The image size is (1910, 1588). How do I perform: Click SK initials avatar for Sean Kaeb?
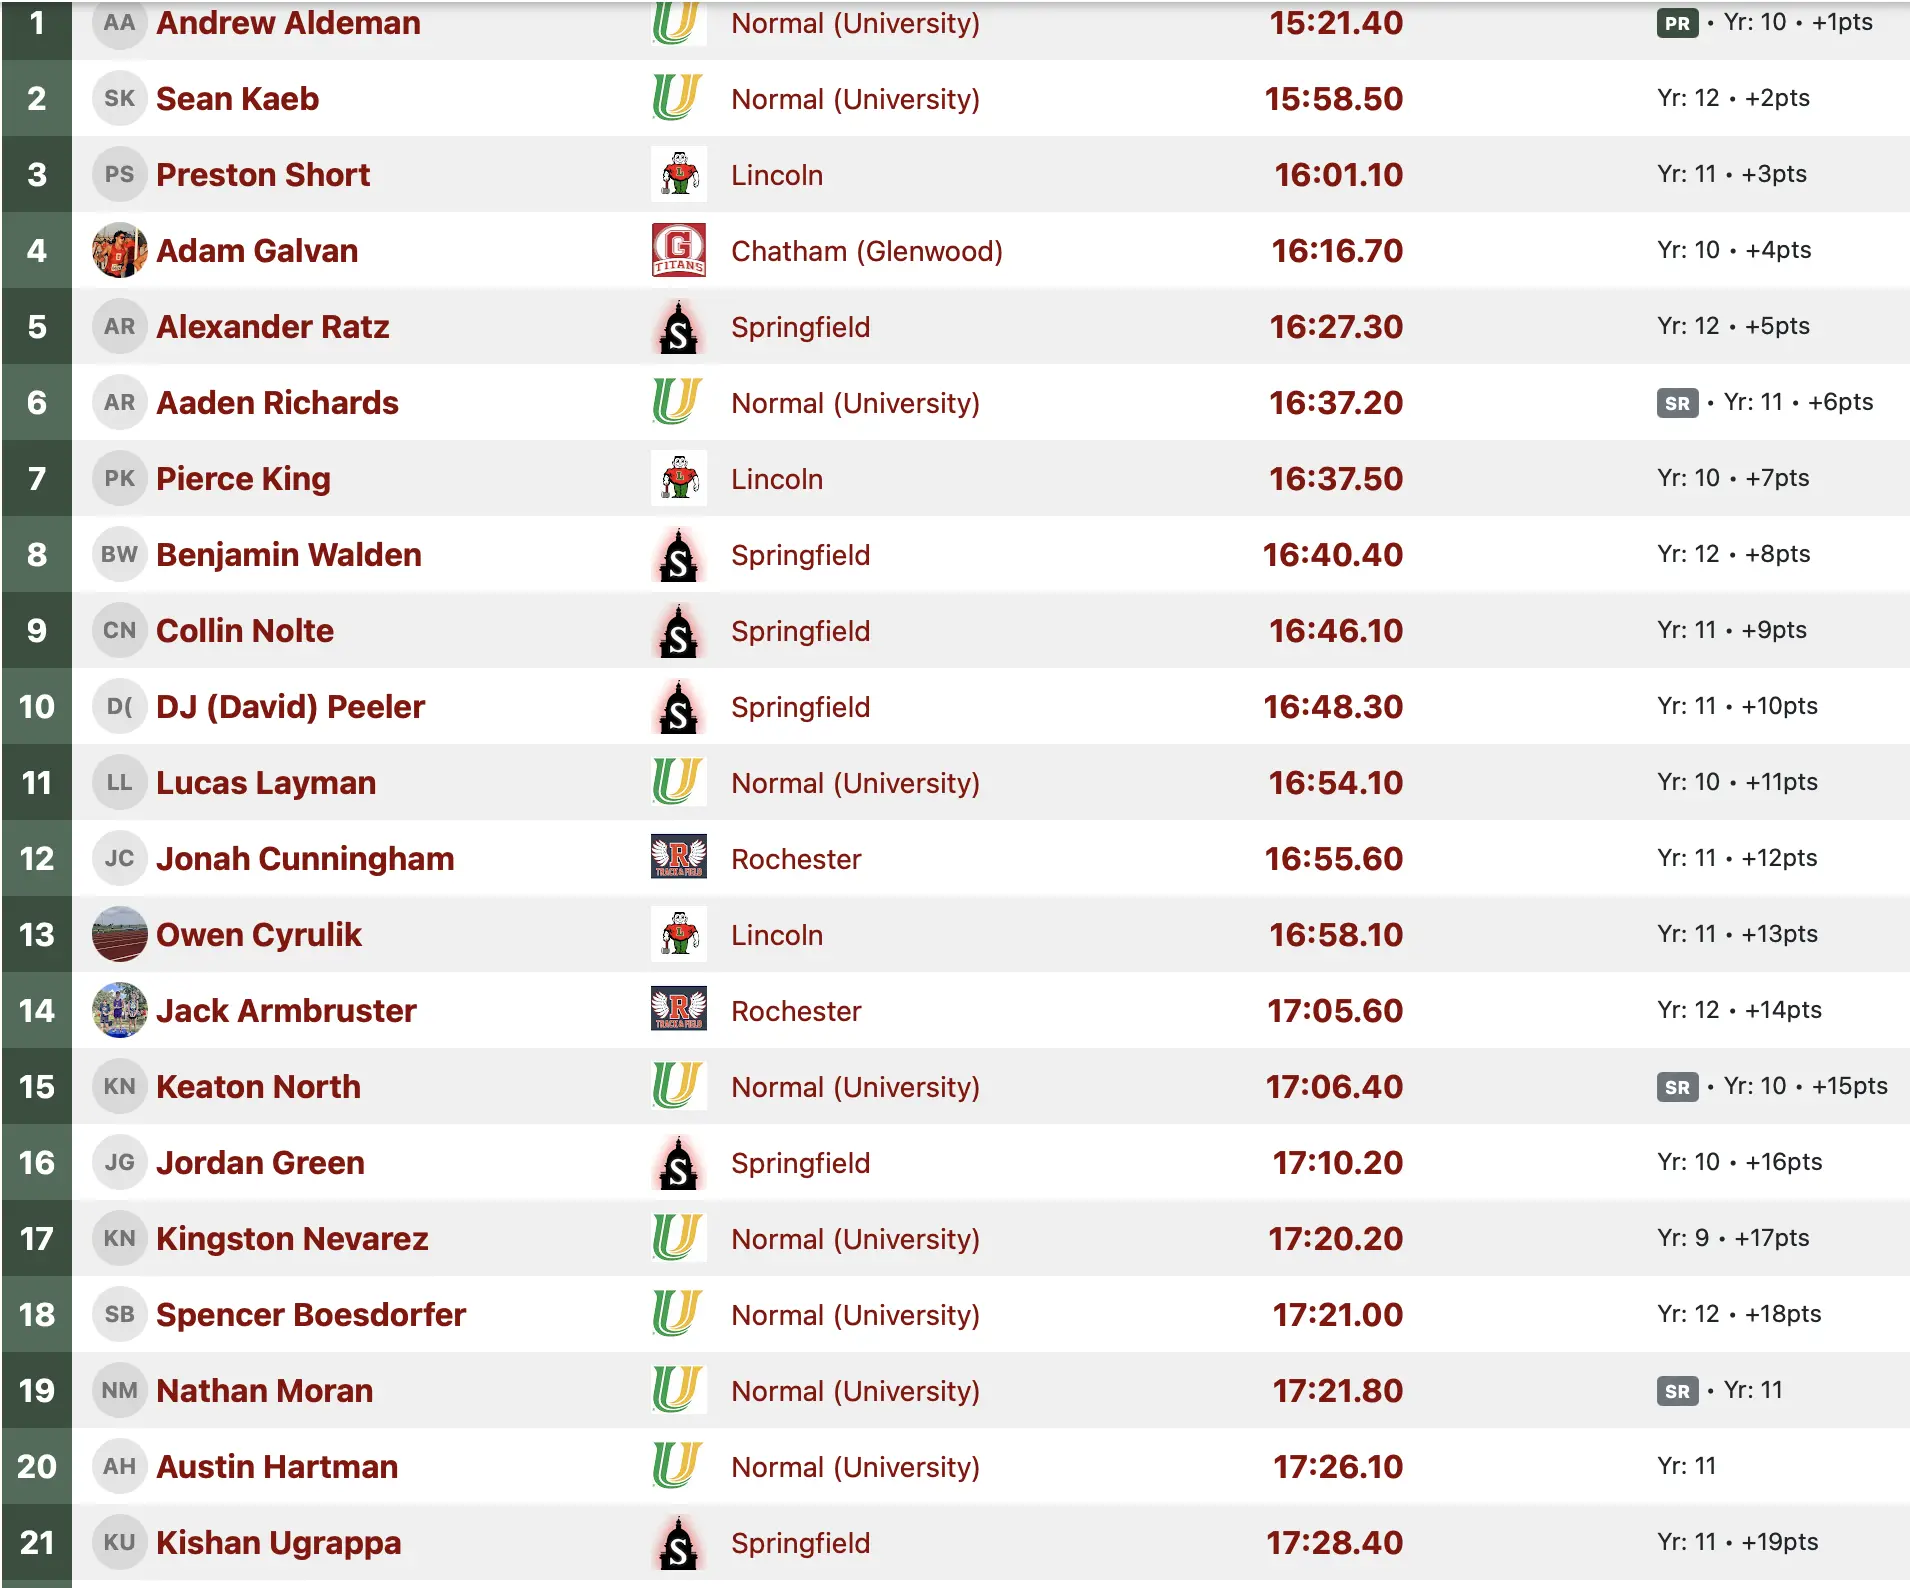119,98
